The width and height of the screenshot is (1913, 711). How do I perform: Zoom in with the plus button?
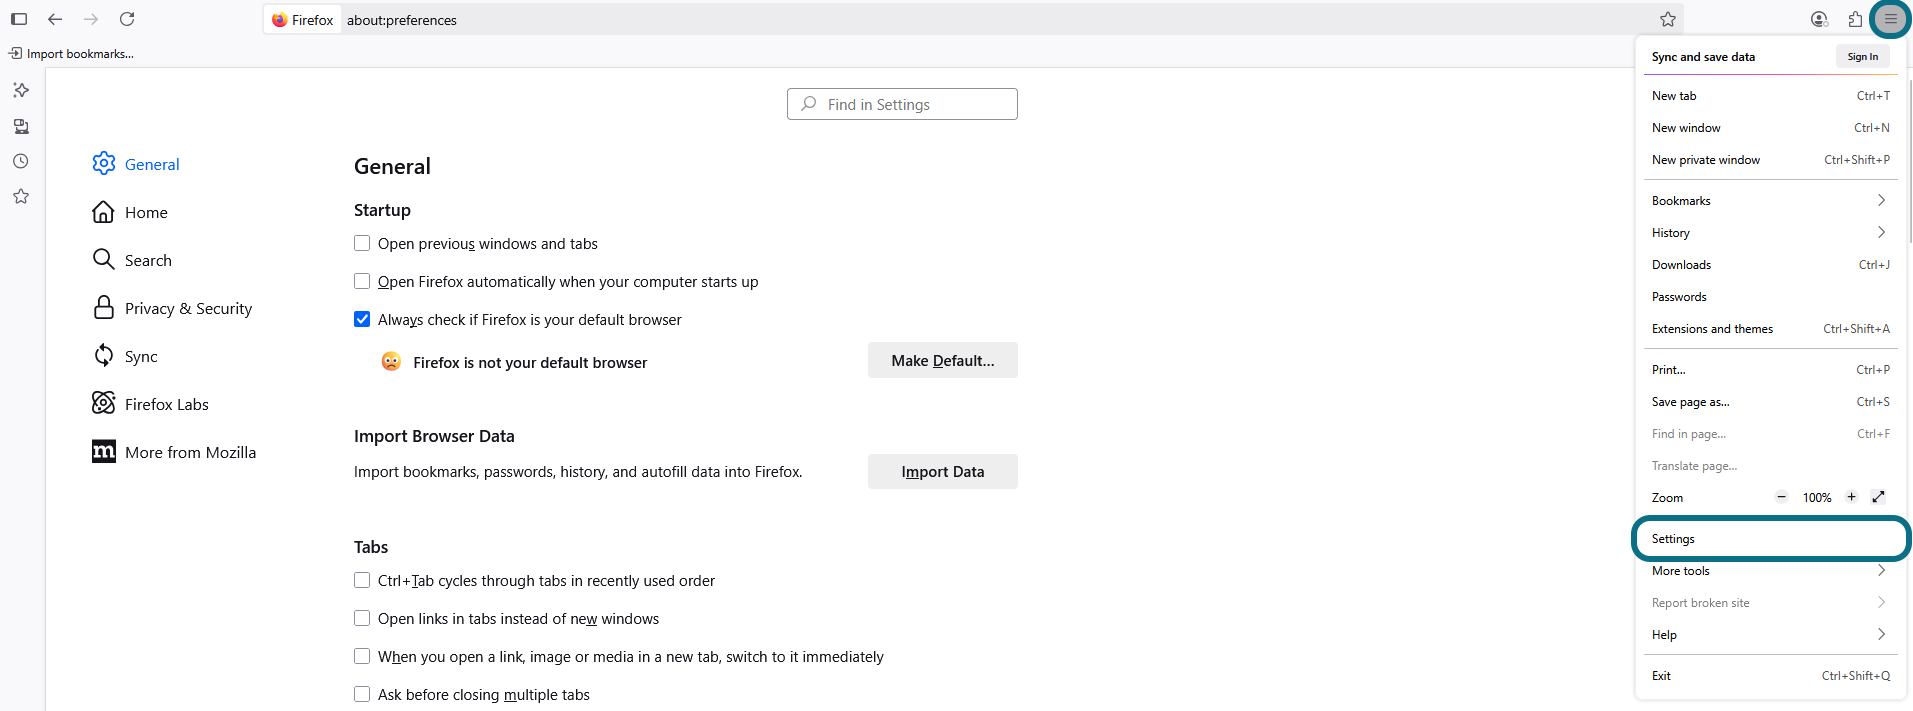(1851, 497)
